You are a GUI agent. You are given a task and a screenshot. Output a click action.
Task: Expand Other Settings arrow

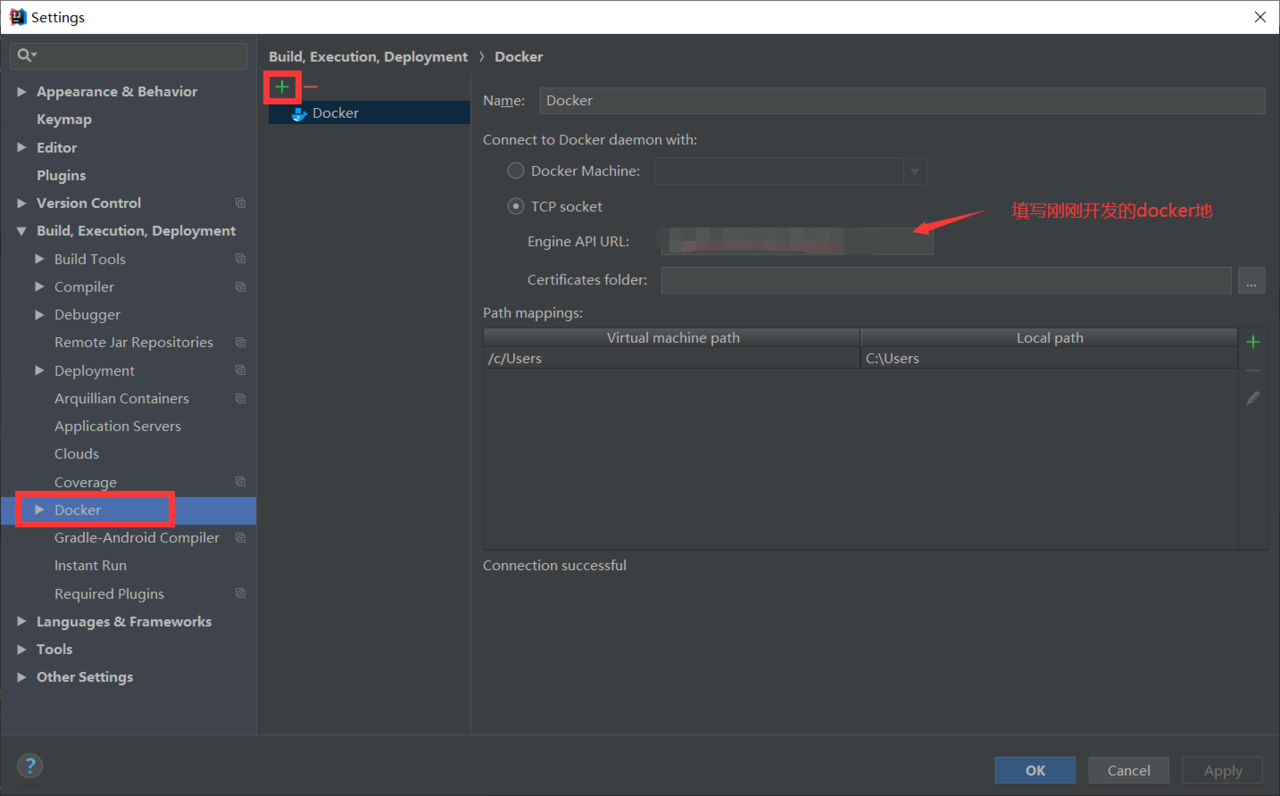tap(22, 677)
